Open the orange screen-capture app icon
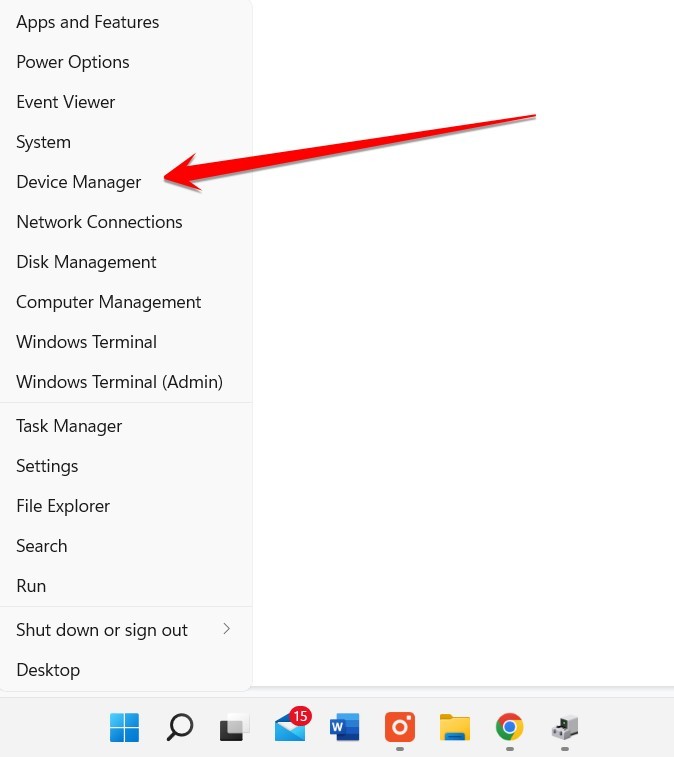674x757 pixels. [400, 727]
